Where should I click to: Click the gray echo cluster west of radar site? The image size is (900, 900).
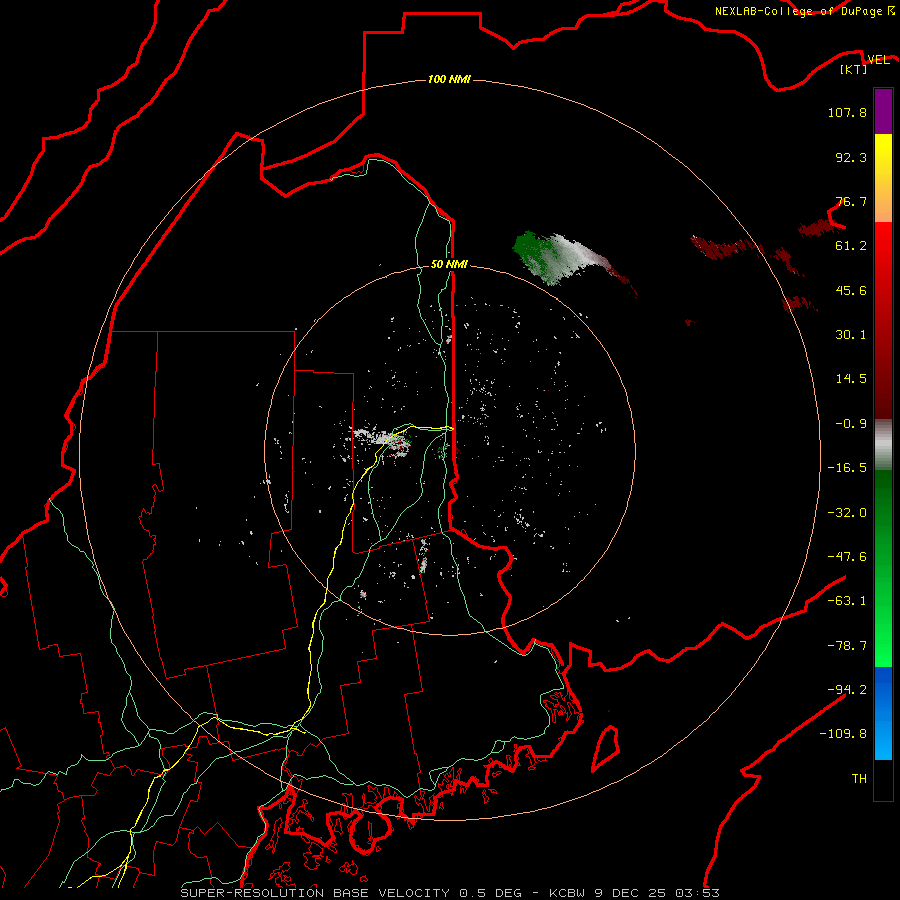click(382, 440)
